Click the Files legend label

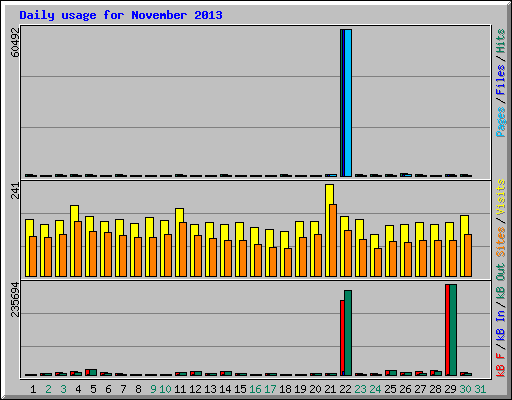click(x=501, y=80)
